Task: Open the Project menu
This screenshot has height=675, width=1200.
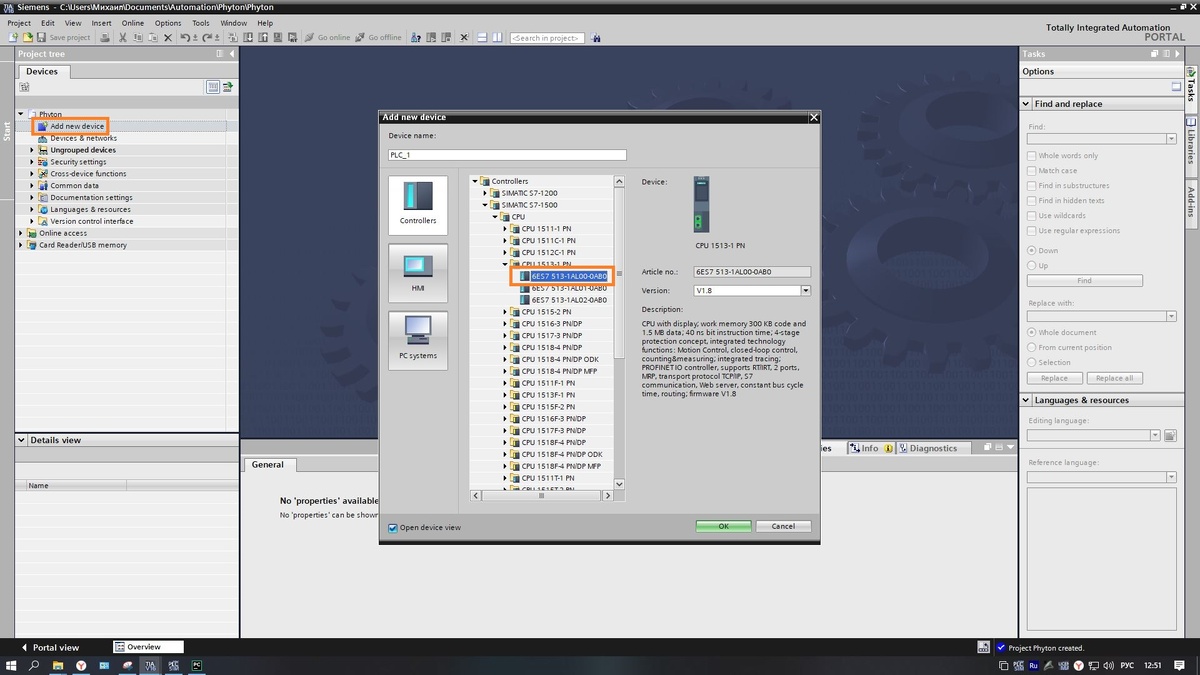Action: 19,23
